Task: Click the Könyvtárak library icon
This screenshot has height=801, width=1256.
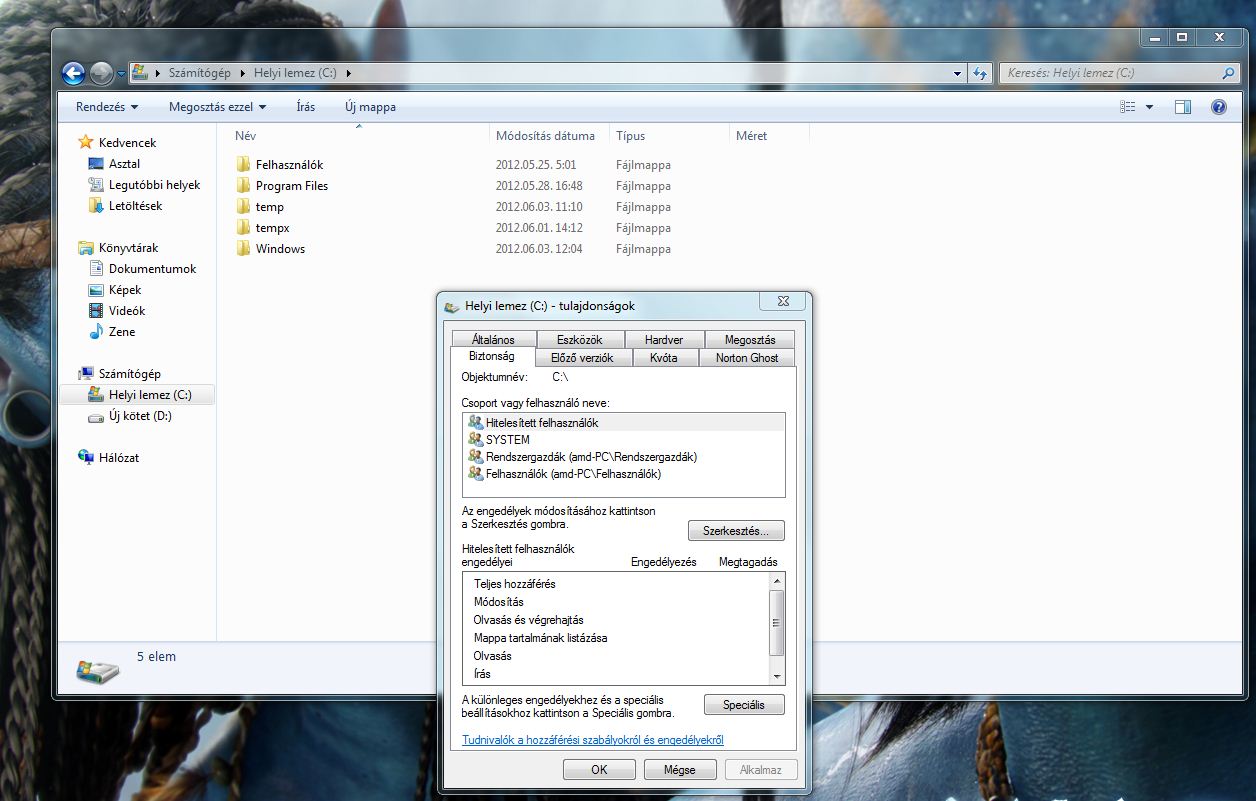Action: click(86, 248)
